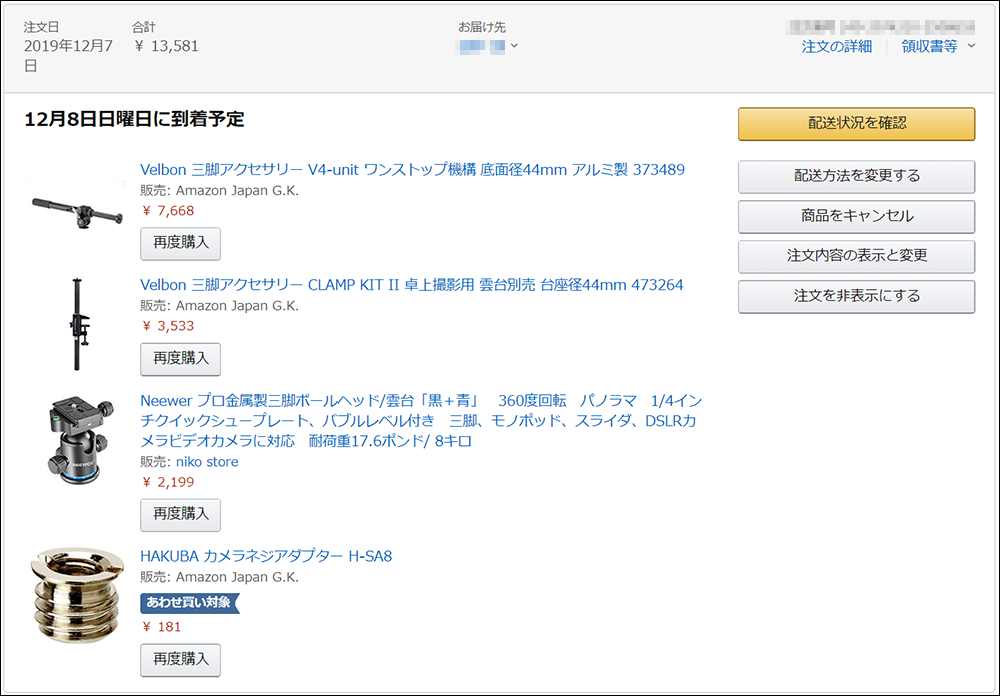
Task: Click 商品をキャンセル button
Action: click(857, 217)
